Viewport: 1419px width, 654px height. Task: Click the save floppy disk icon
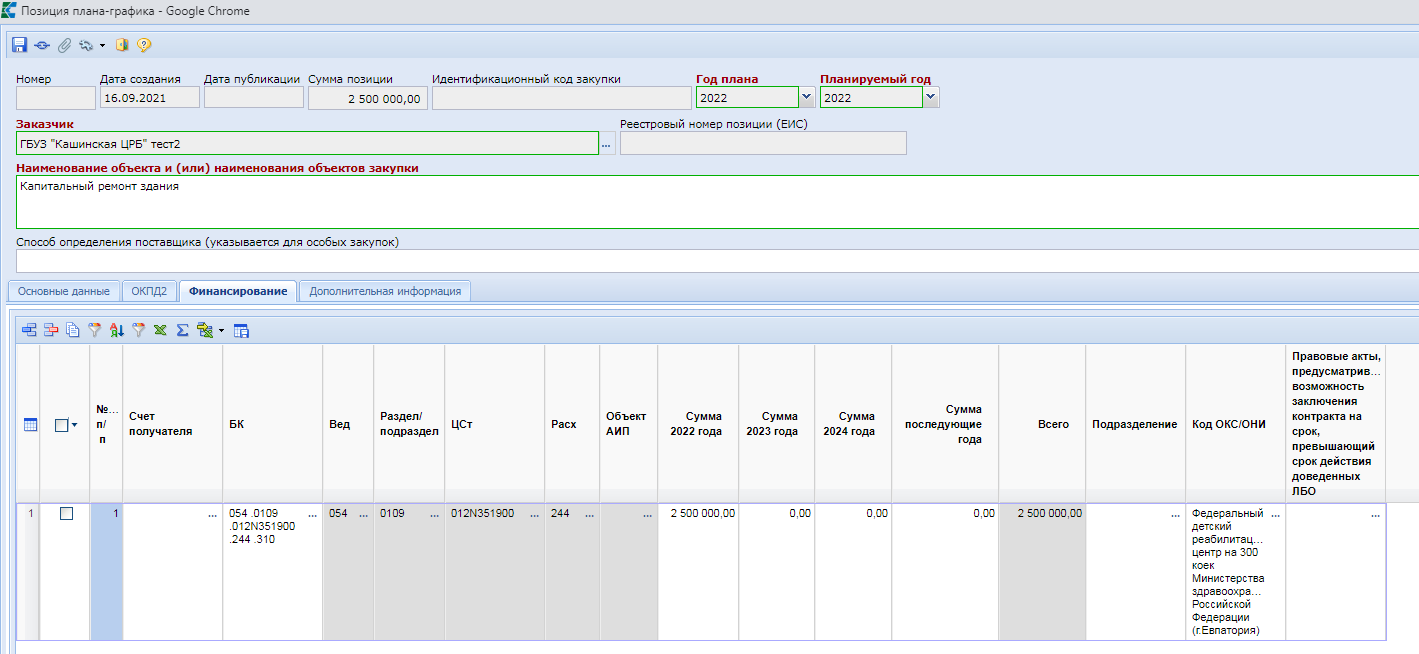19,45
